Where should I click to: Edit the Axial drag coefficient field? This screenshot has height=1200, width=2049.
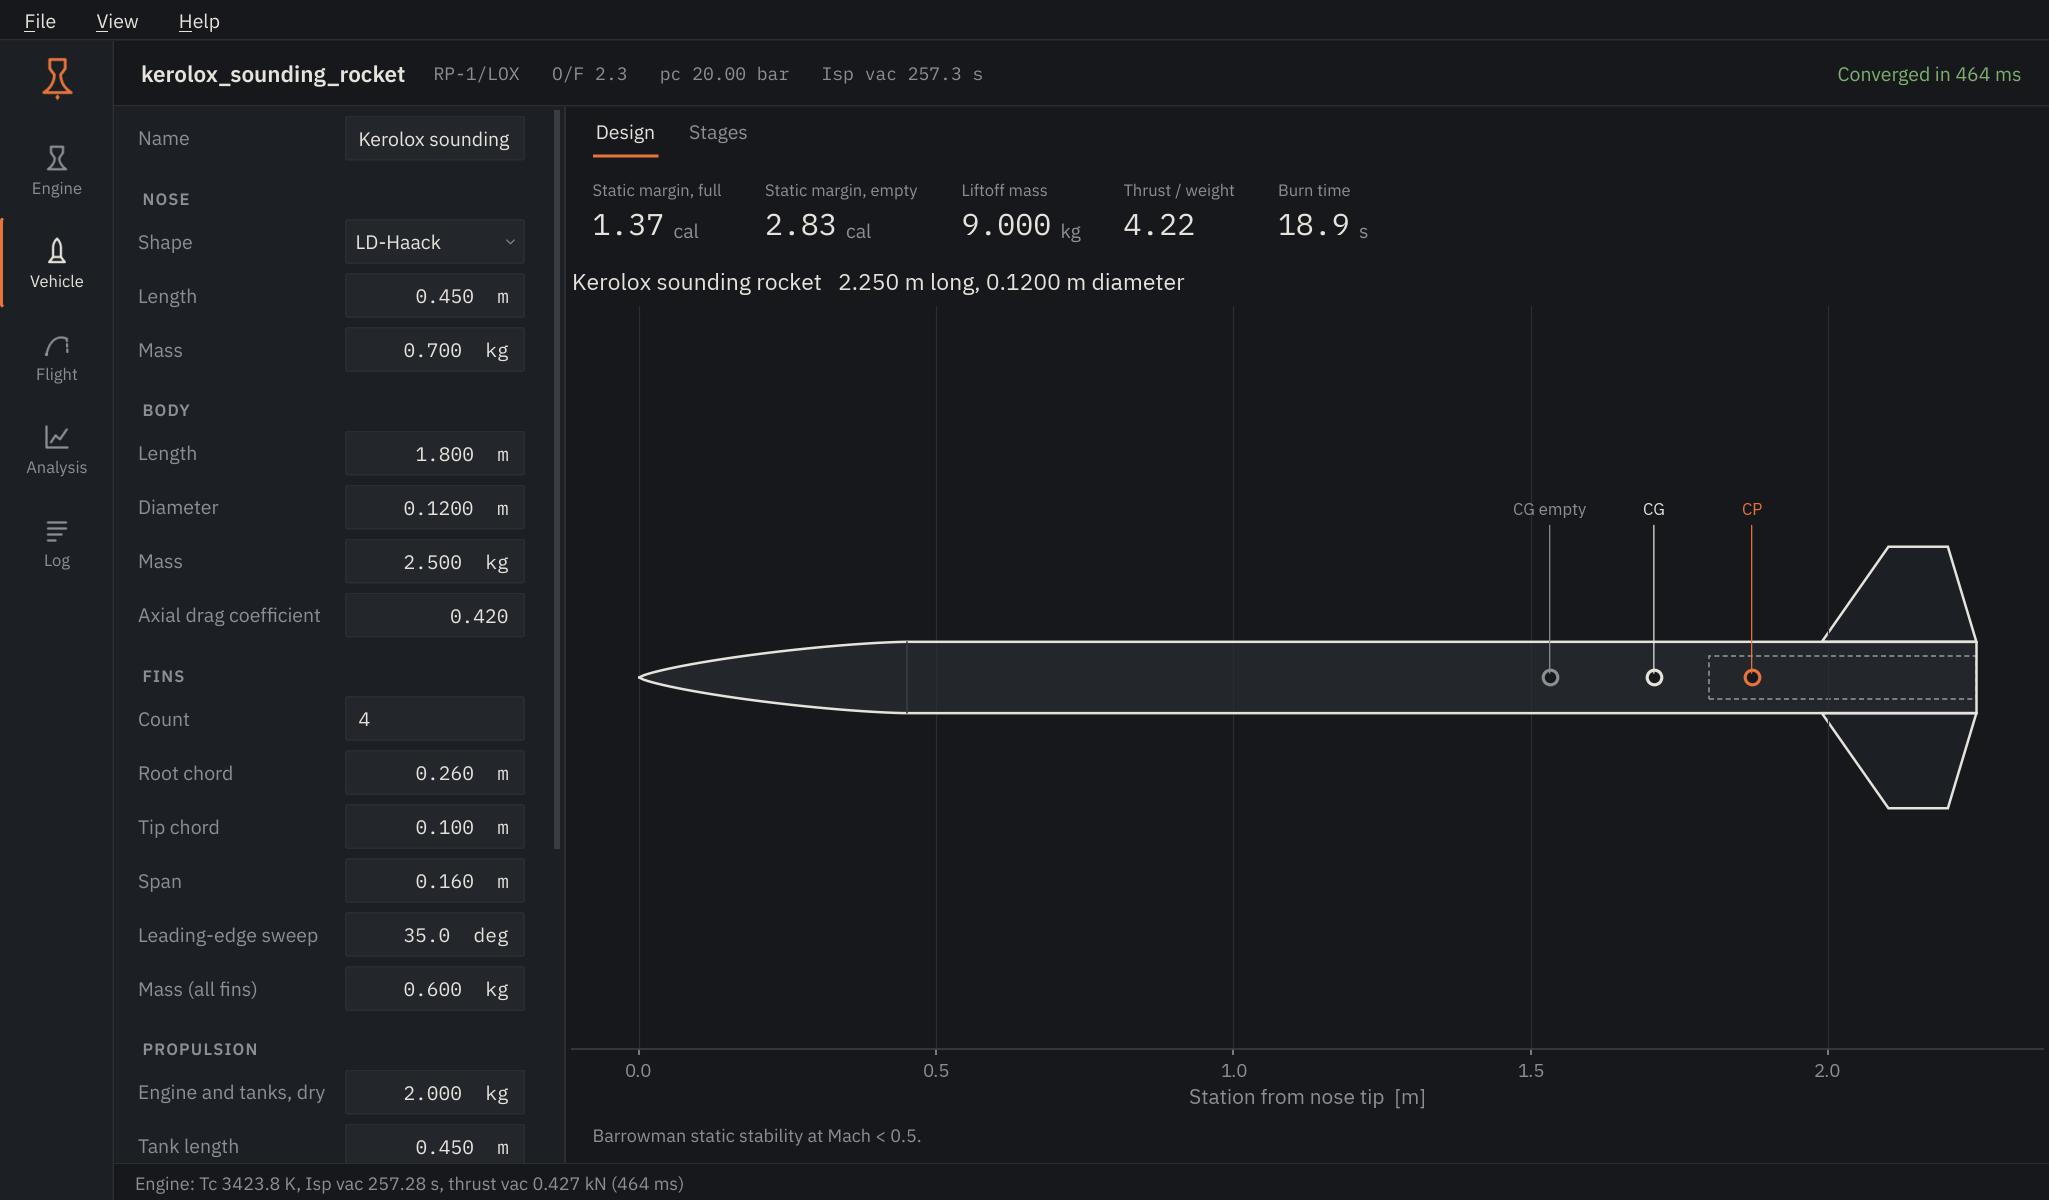[x=435, y=616]
